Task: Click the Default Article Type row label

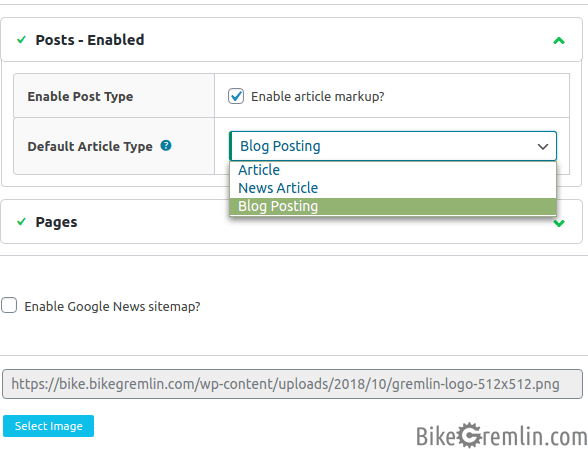Action: pyautogui.click(x=90, y=146)
